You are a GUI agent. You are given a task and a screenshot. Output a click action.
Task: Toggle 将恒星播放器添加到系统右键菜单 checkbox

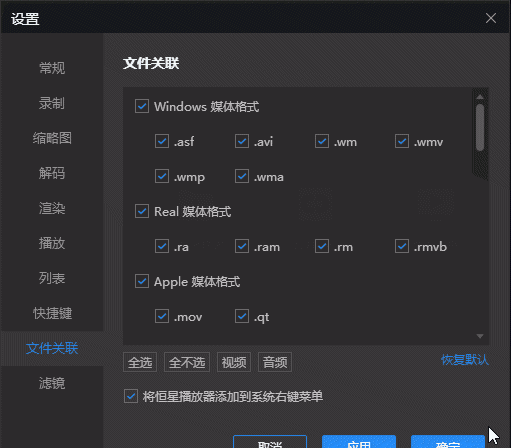131,396
